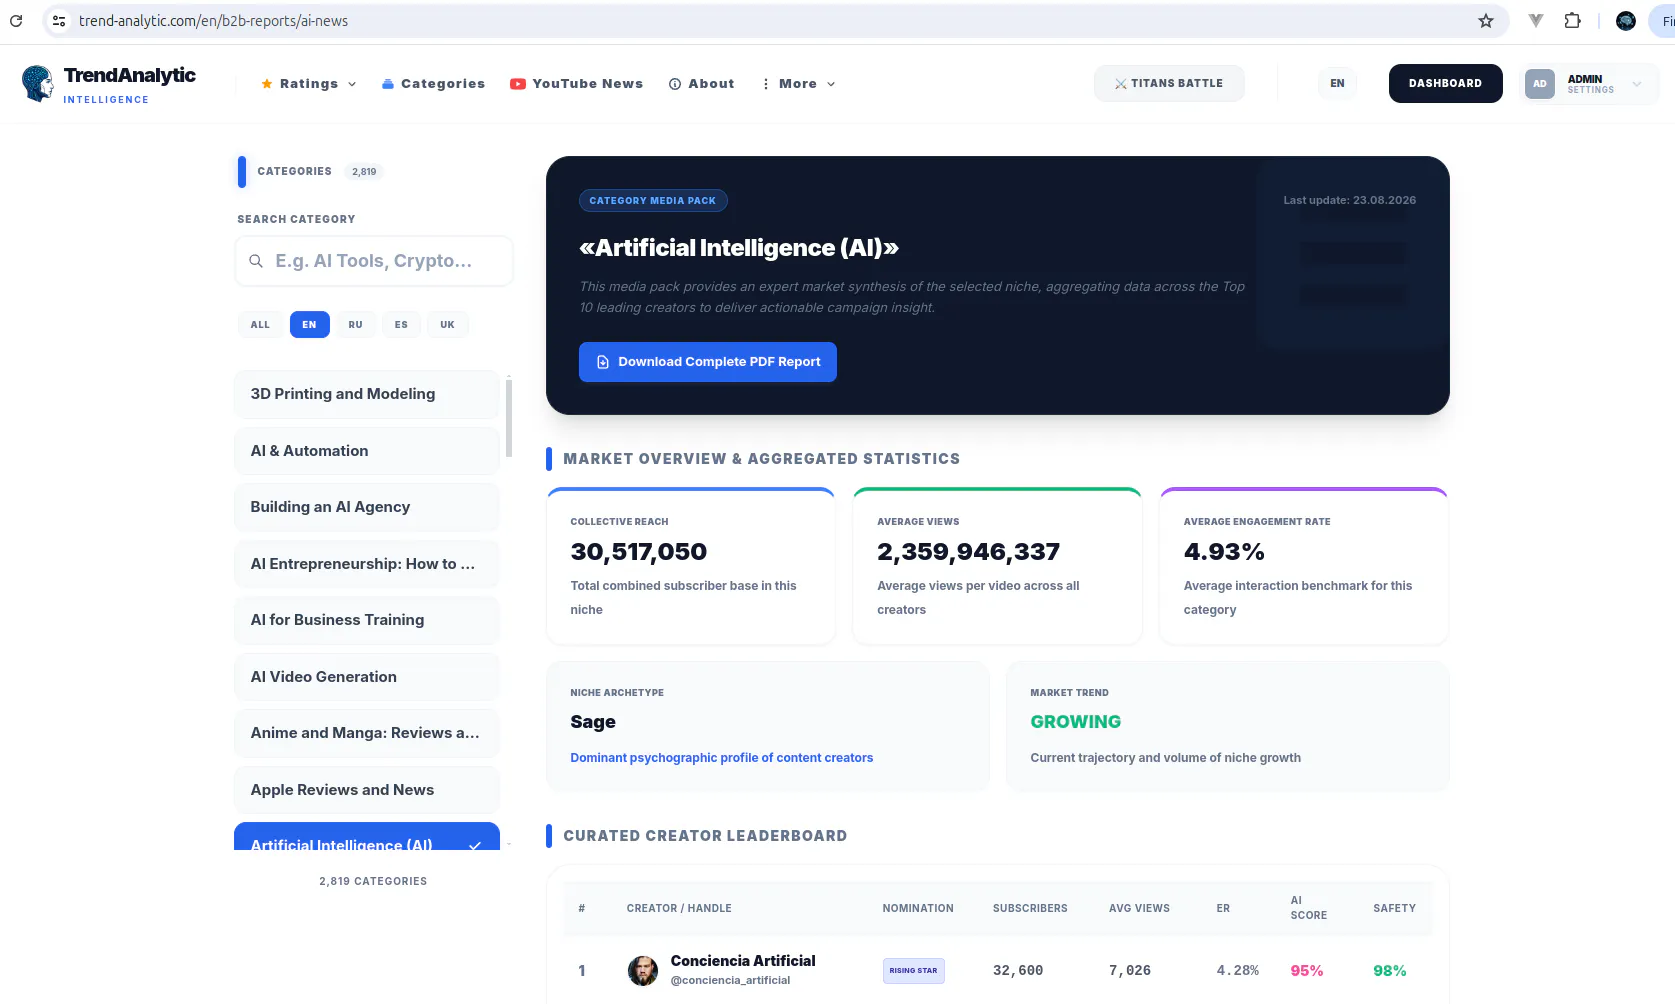1675x1004 pixels.
Task: Open AI Video Generation category
Action: coord(366,677)
